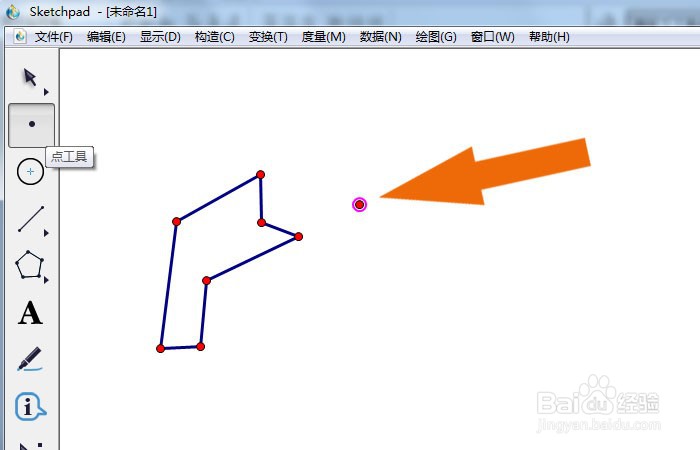Click the rightmost polygon vertex
Image resolution: width=700 pixels, height=450 pixels.
pyautogui.click(x=299, y=237)
